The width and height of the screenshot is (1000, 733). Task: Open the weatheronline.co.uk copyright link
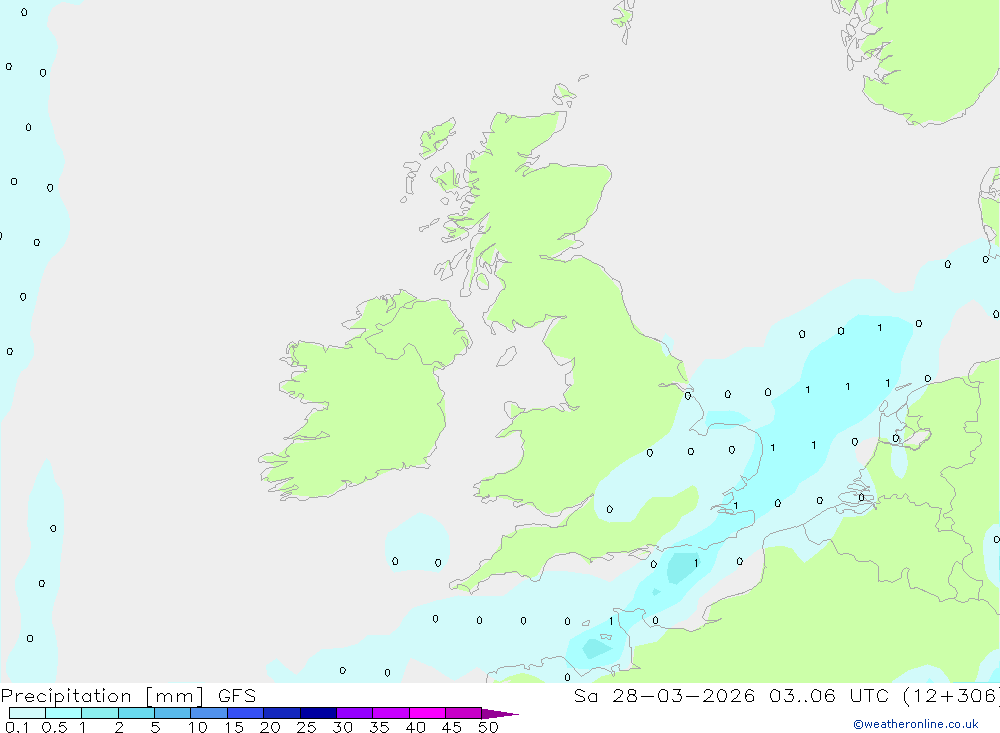[916, 724]
